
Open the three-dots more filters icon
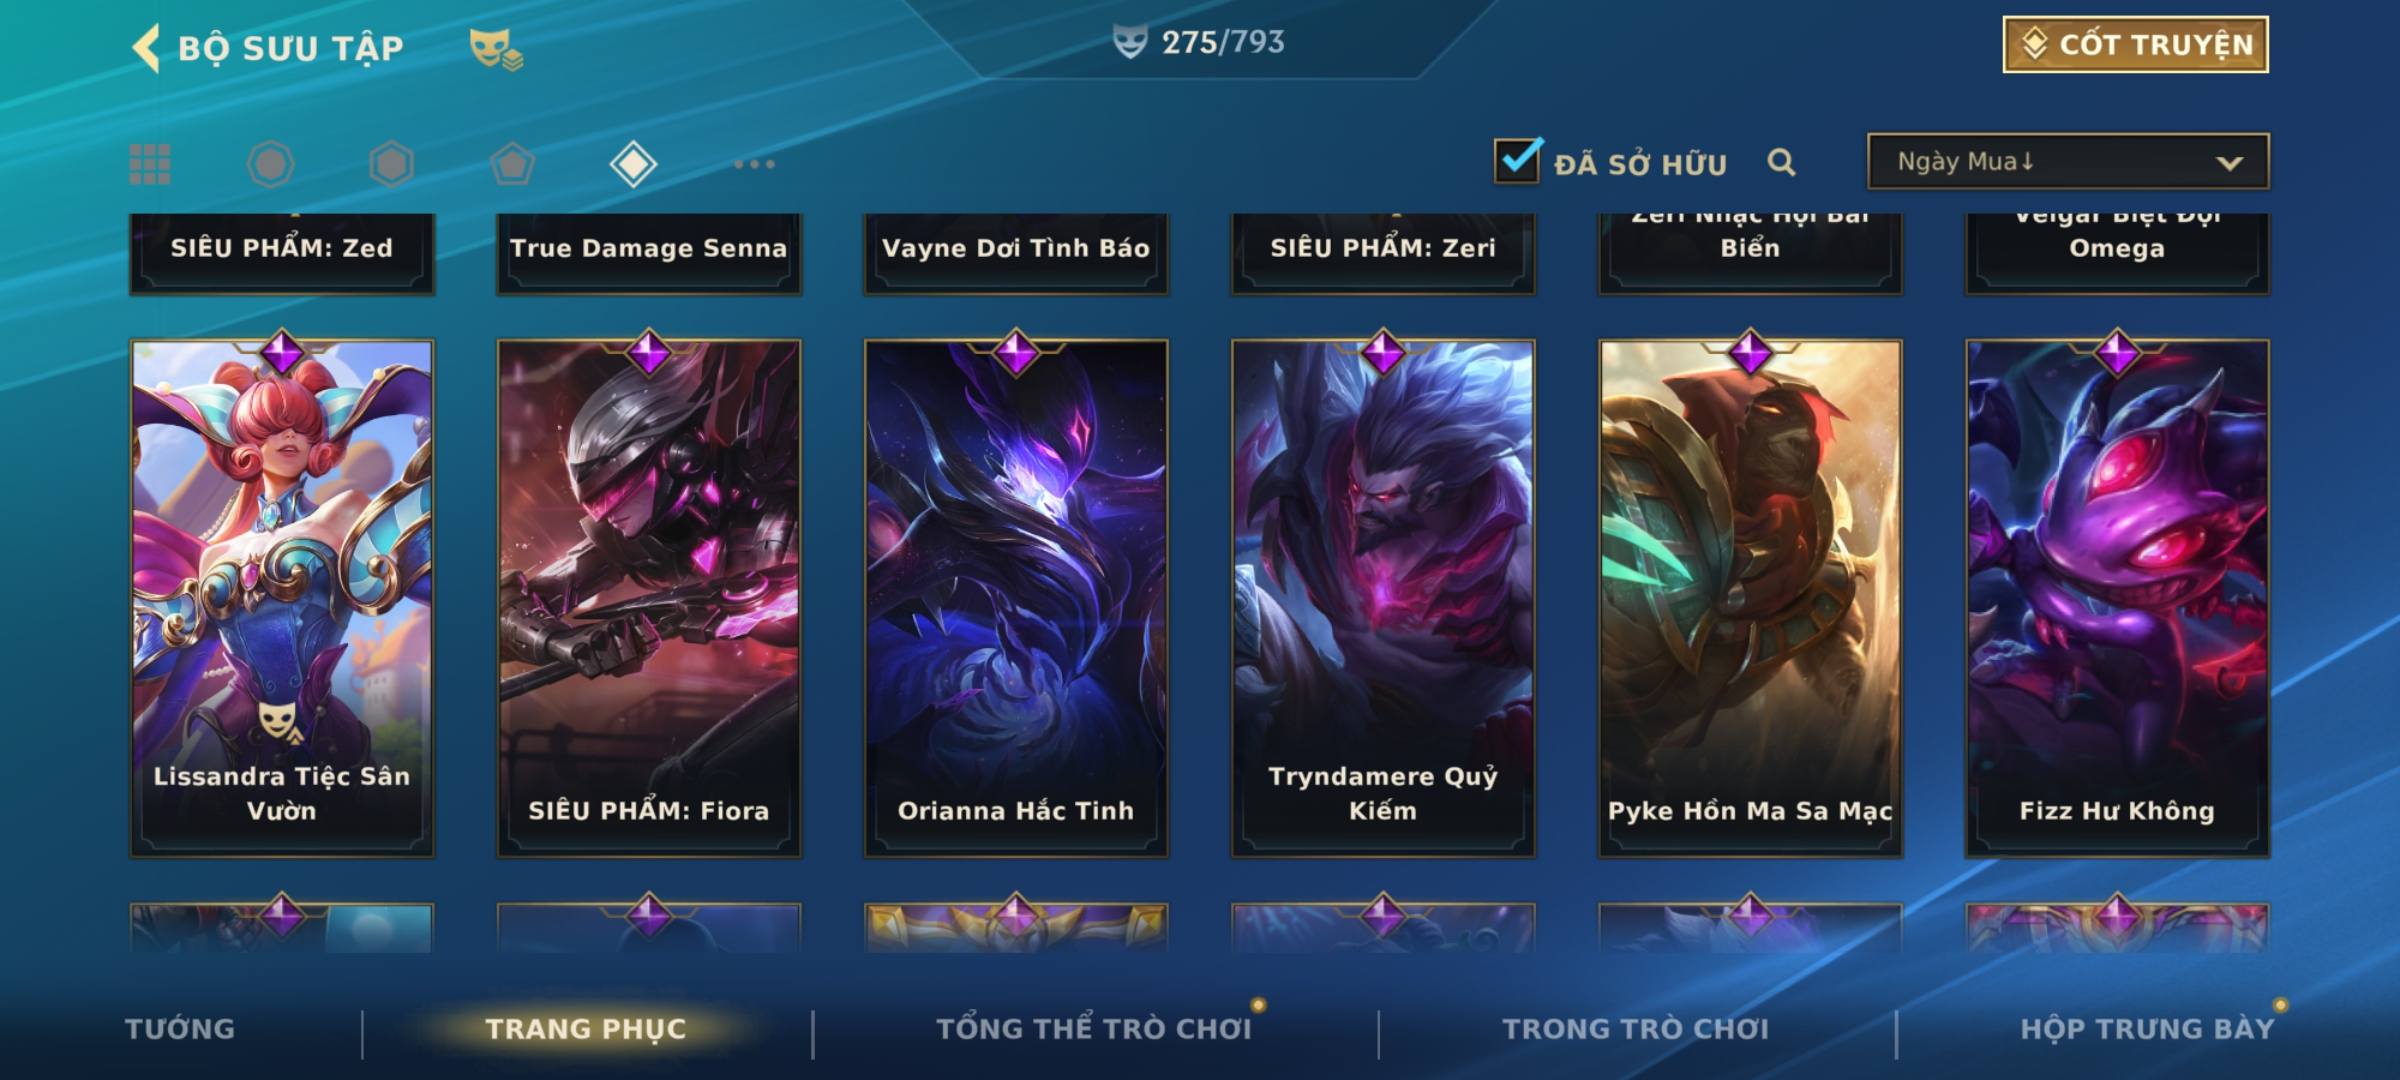pyautogui.click(x=754, y=164)
